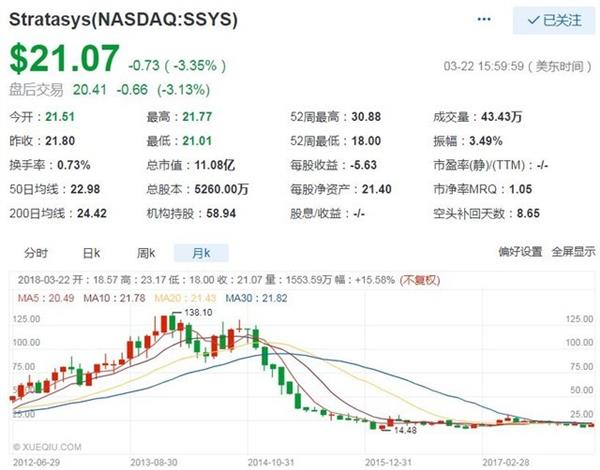Click the 总市值 value 11.08亿

click(215, 165)
